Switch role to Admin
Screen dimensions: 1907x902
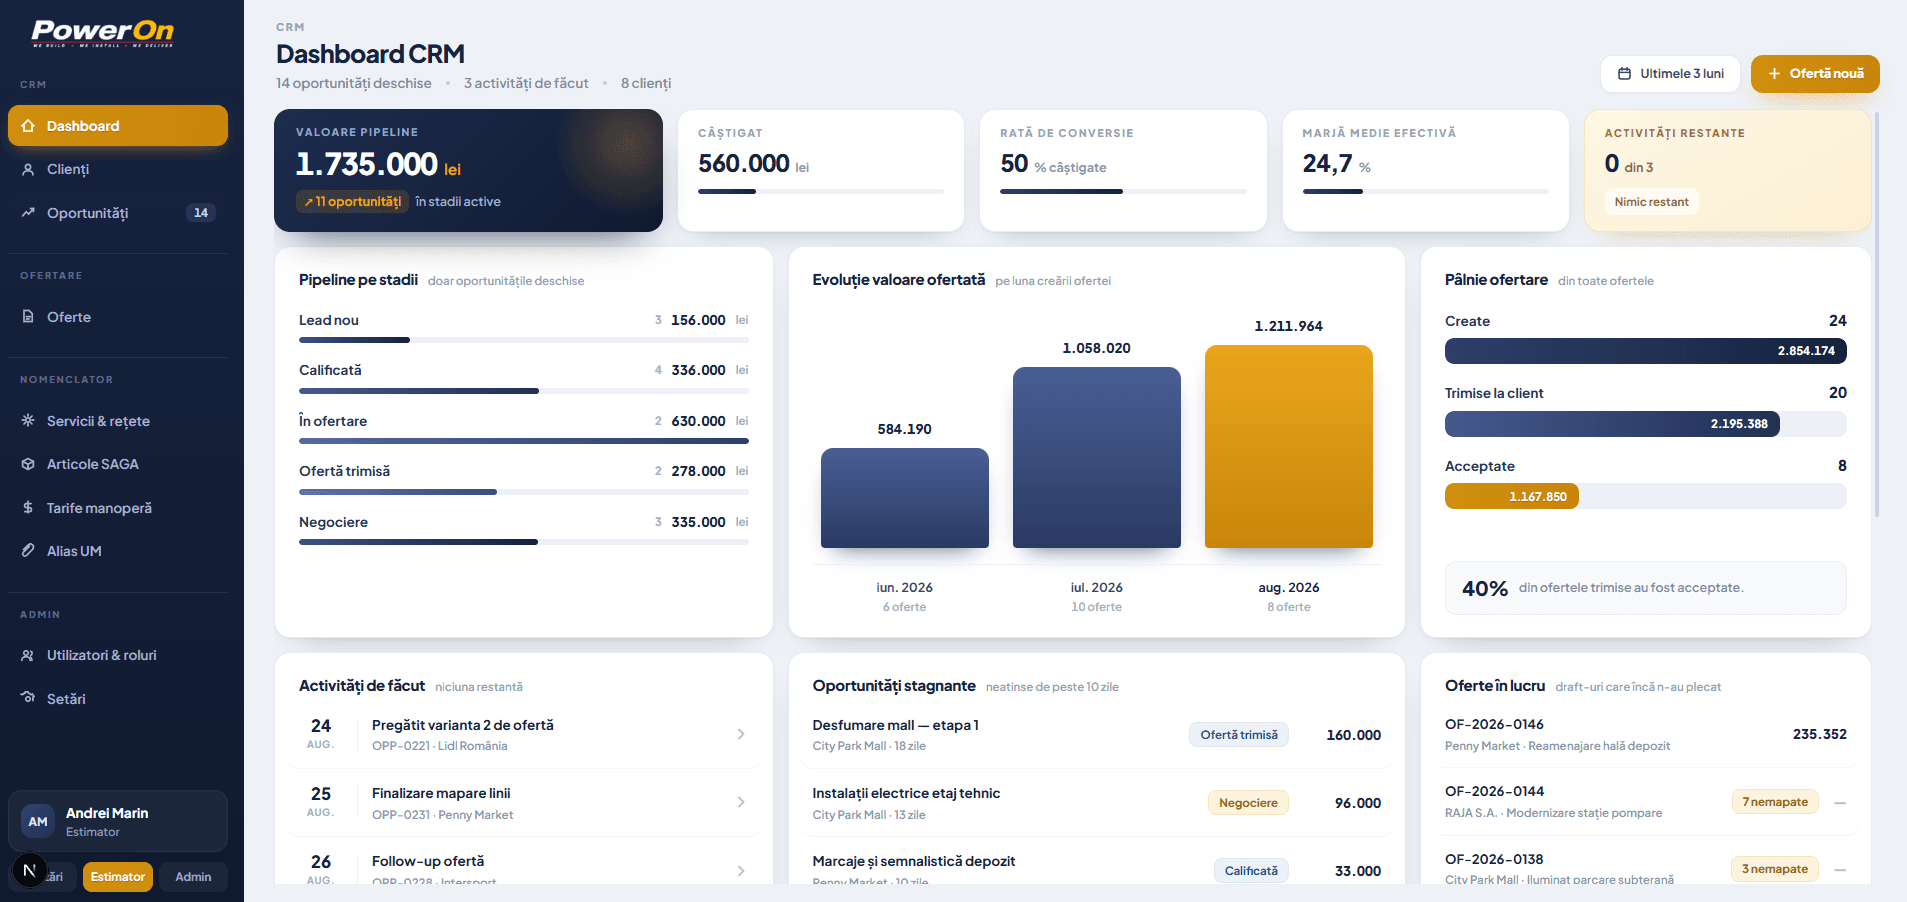tap(193, 877)
